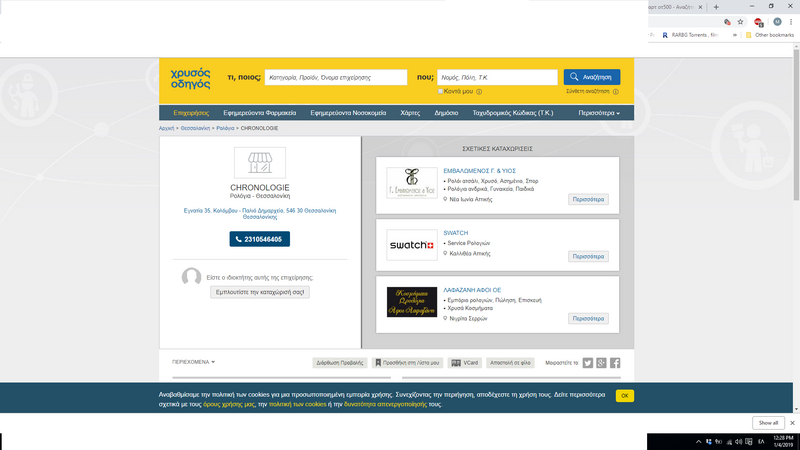Click Περισσότερα for the ΛΑΦΑΖΑΝΗ listing
The height and width of the screenshot is (450, 800).
[x=588, y=318]
